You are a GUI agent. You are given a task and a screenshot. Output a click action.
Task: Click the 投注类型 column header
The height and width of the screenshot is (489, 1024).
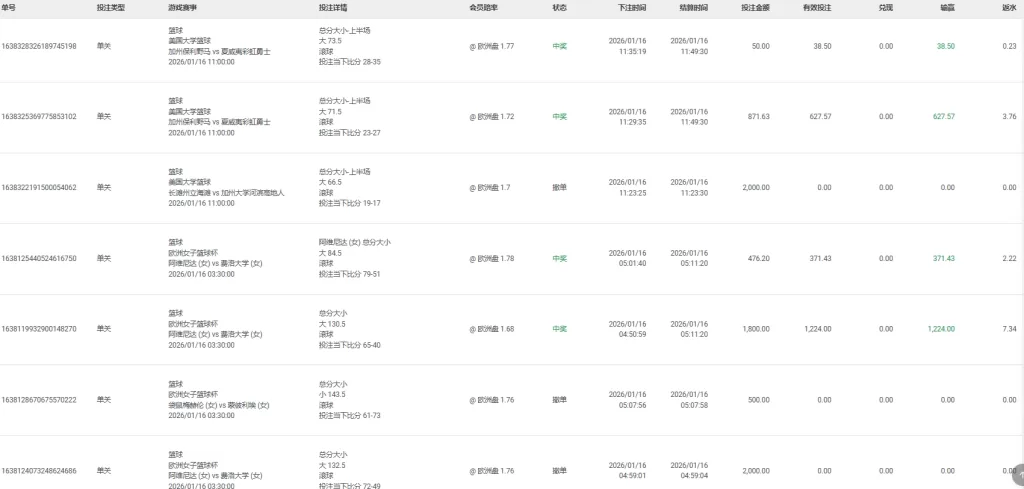[110, 7]
